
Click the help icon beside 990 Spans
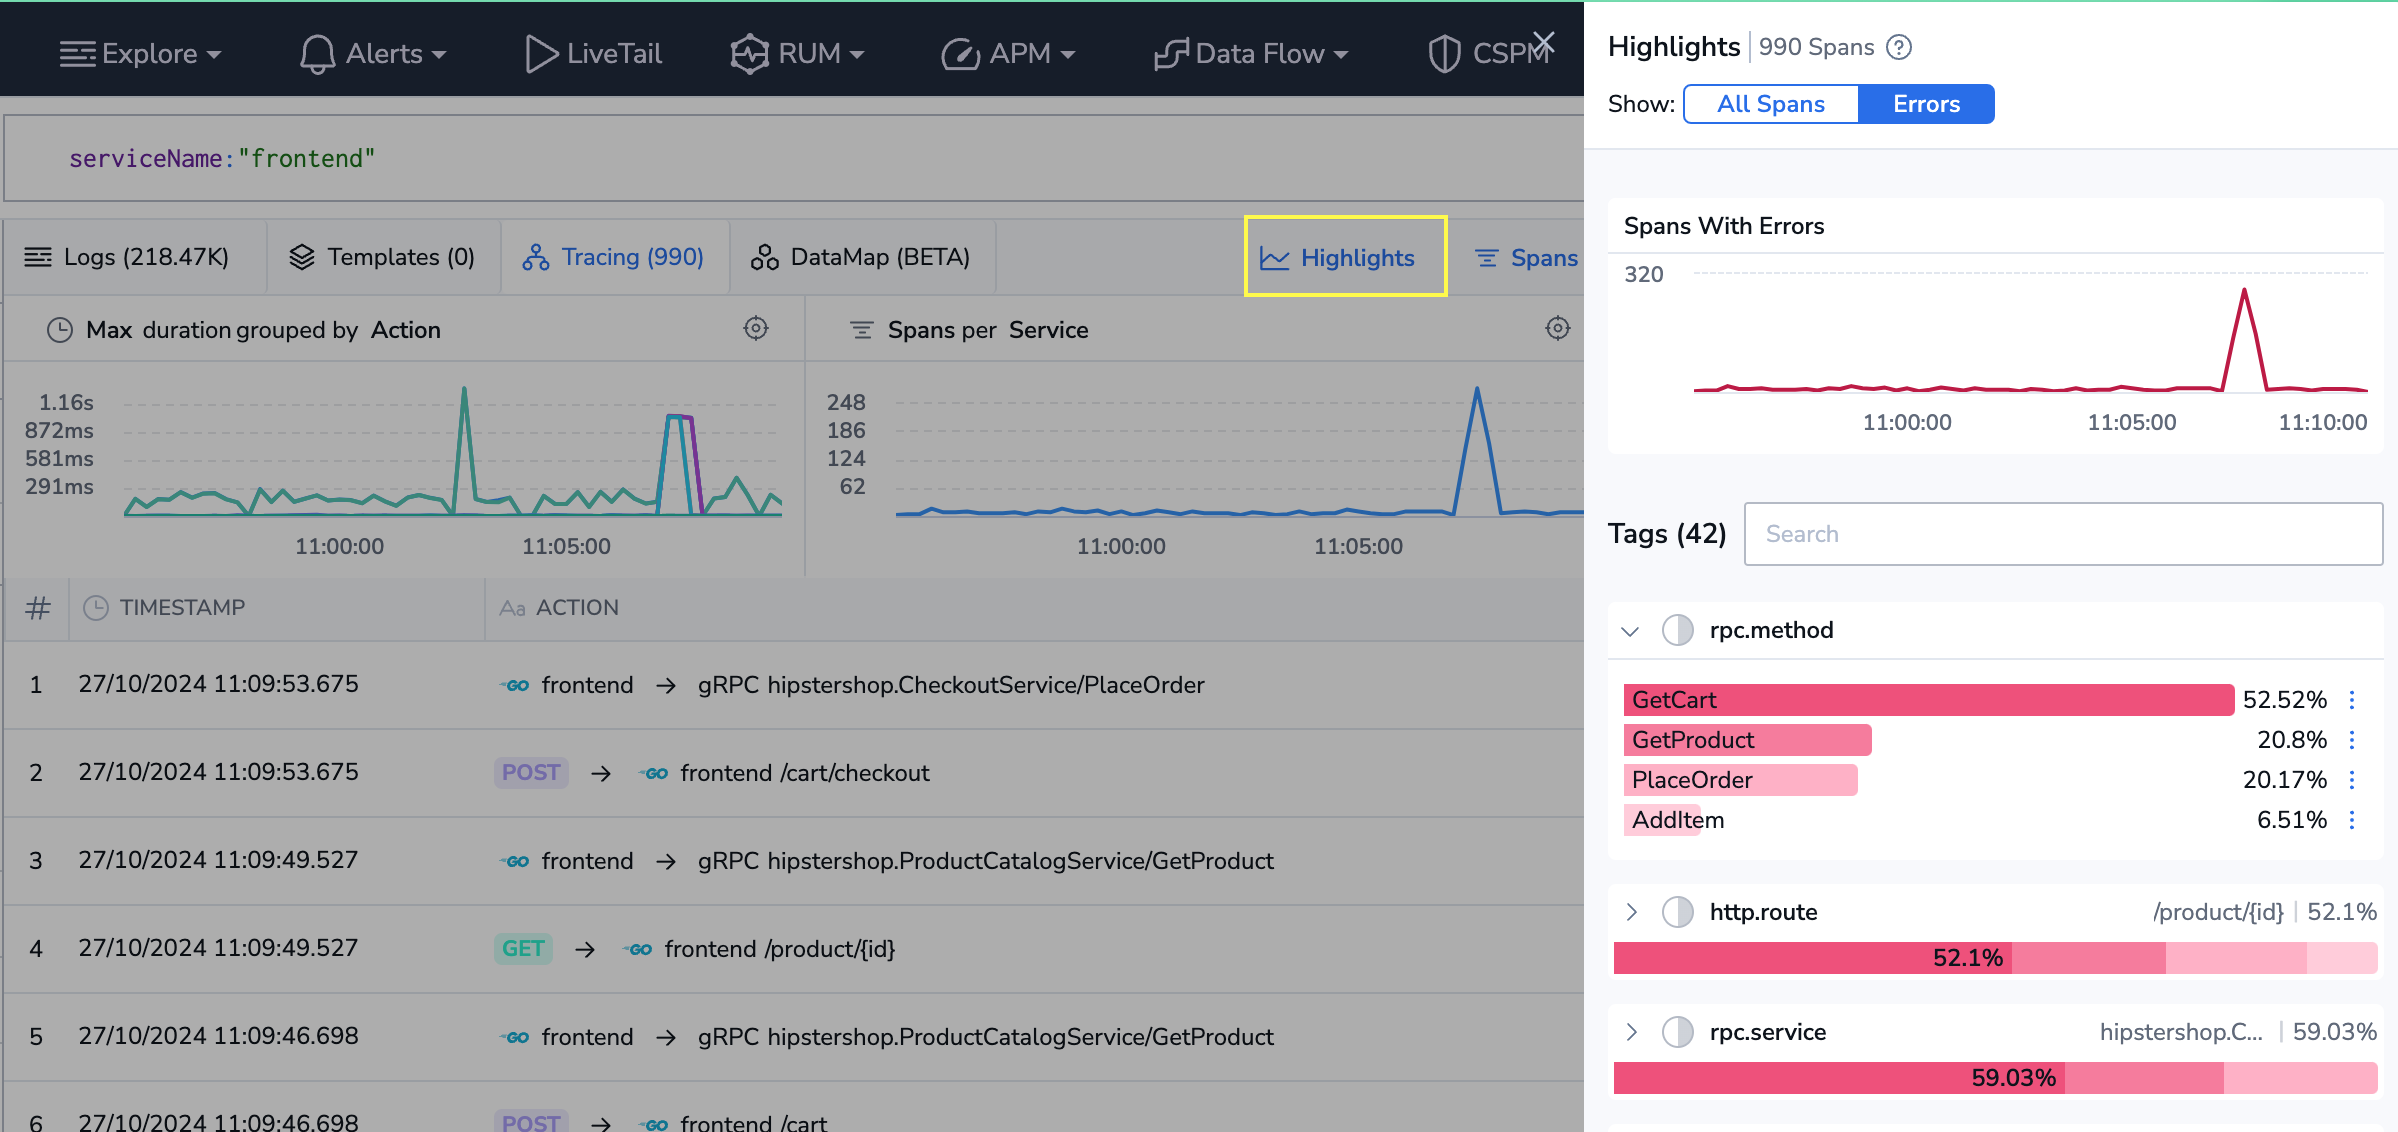tap(1898, 47)
